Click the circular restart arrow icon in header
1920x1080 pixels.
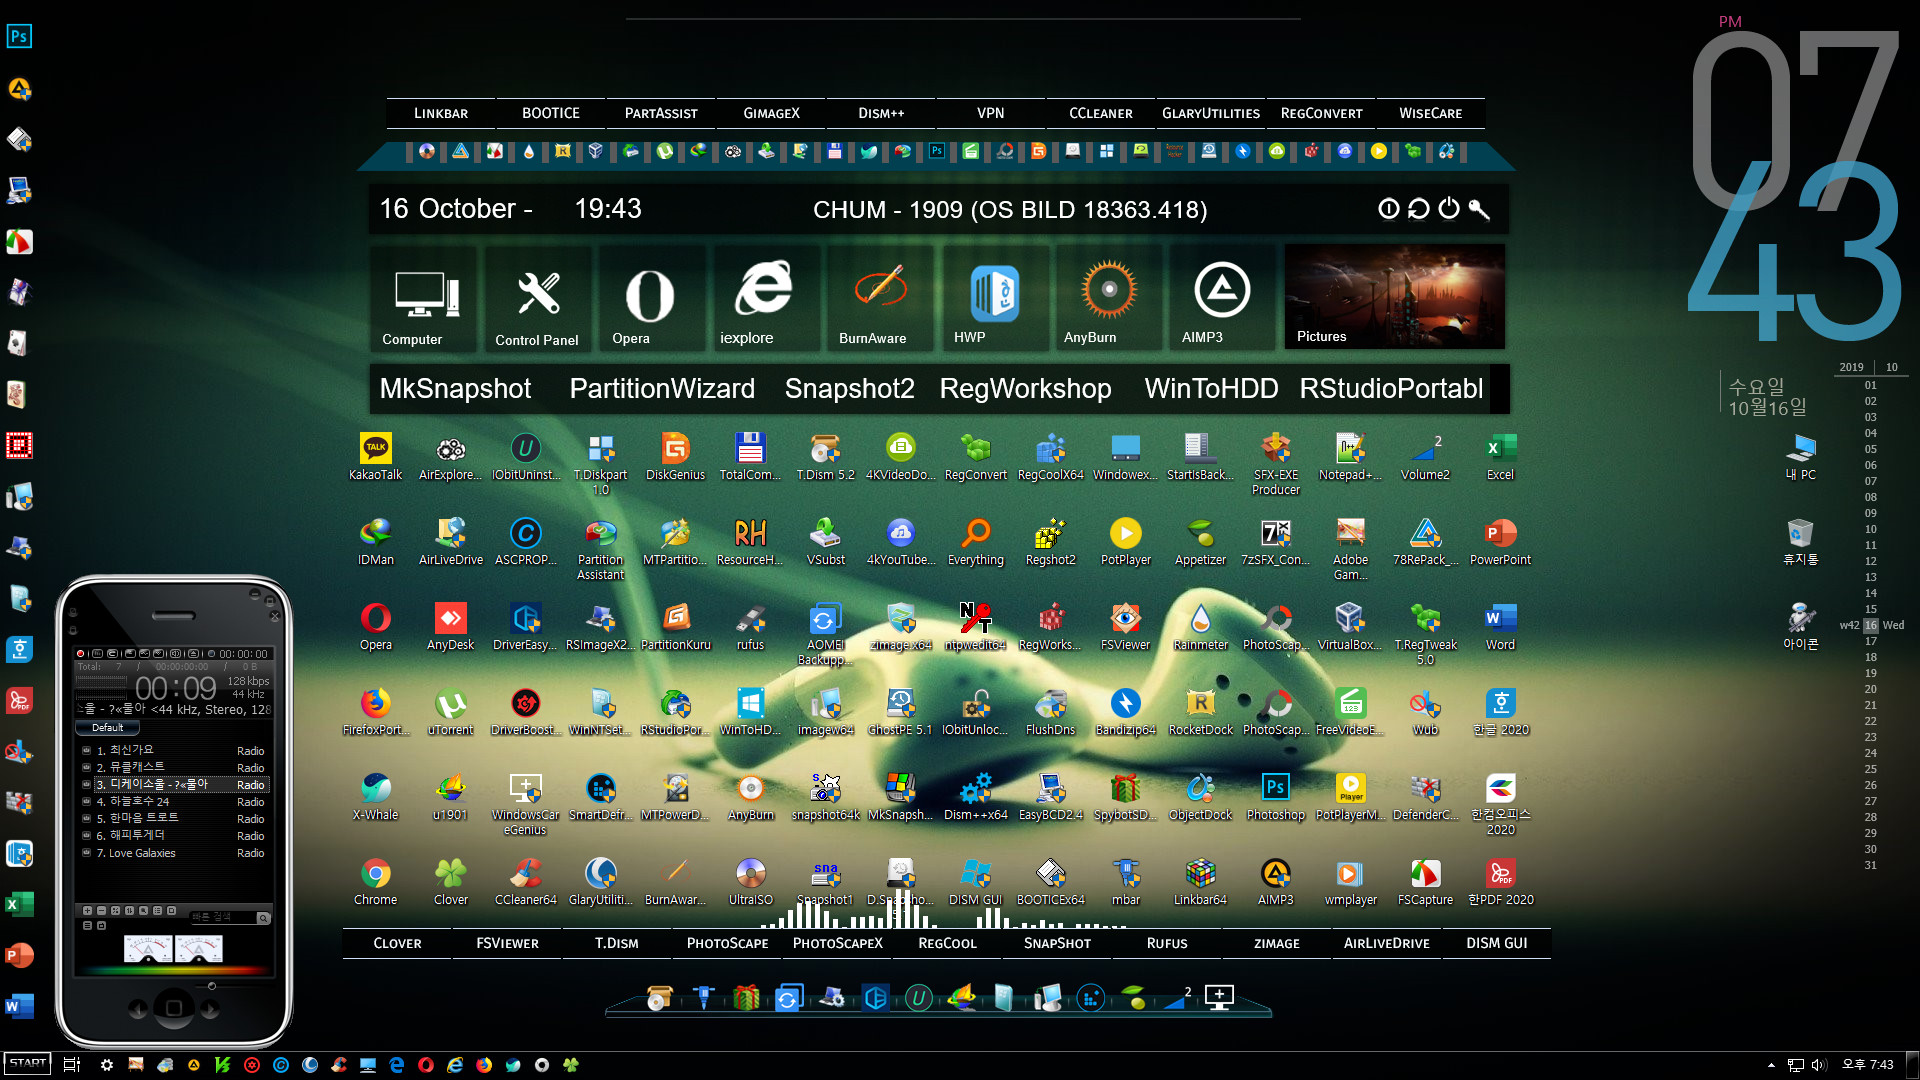1418,209
